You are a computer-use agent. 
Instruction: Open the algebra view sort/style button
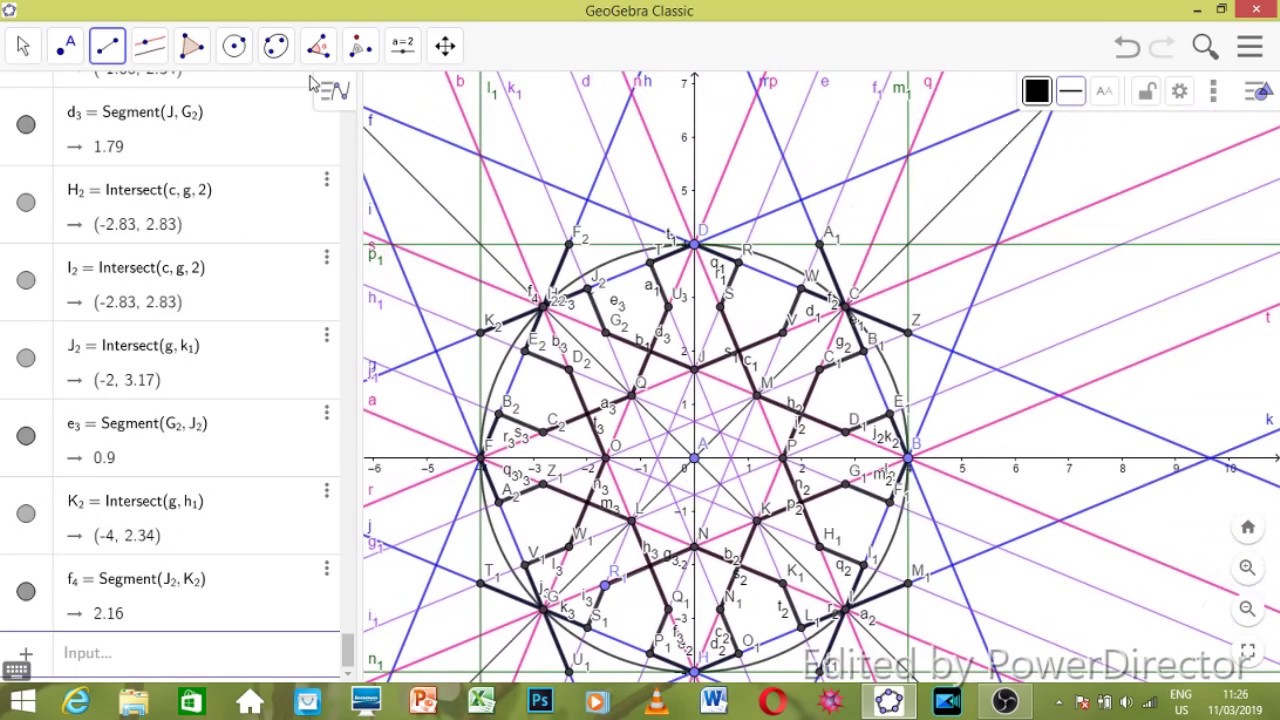334,92
